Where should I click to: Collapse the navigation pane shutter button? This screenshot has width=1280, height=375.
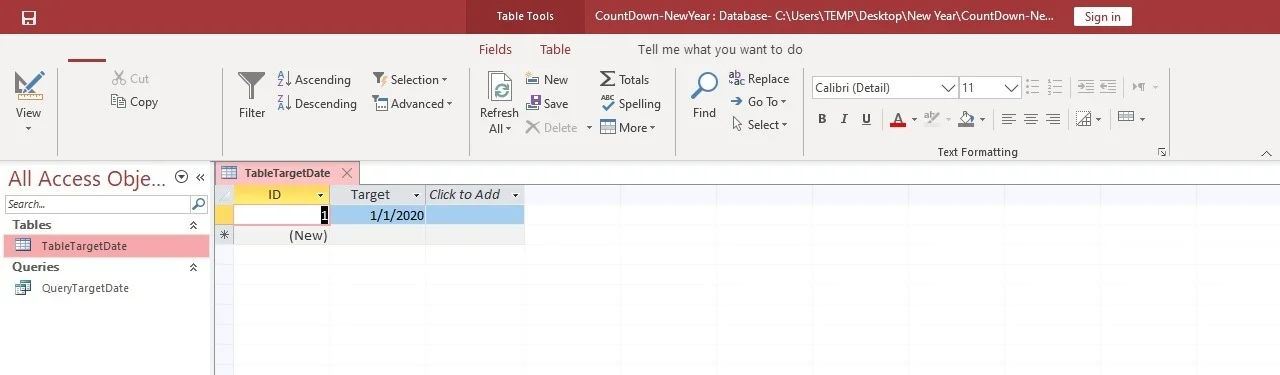tap(200, 177)
